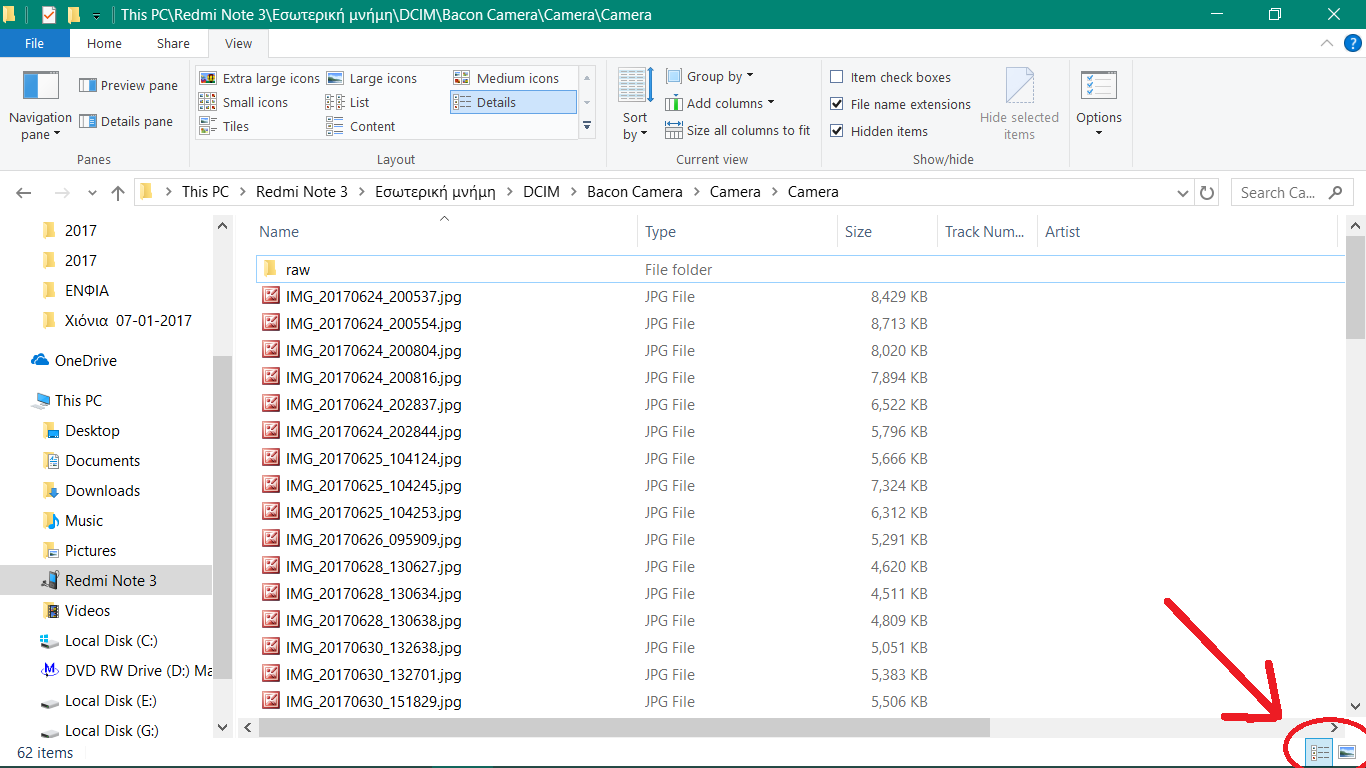Image resolution: width=1366 pixels, height=768 pixels.
Task: Click the refresh button beside address bar
Action: [x=1207, y=193]
